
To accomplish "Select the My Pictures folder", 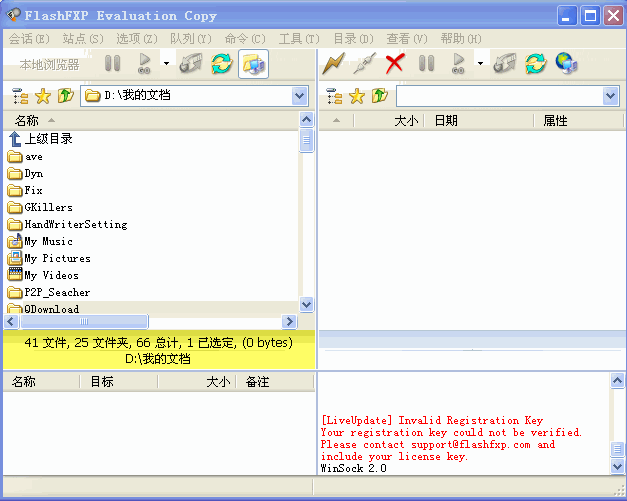I will [x=49, y=258].
